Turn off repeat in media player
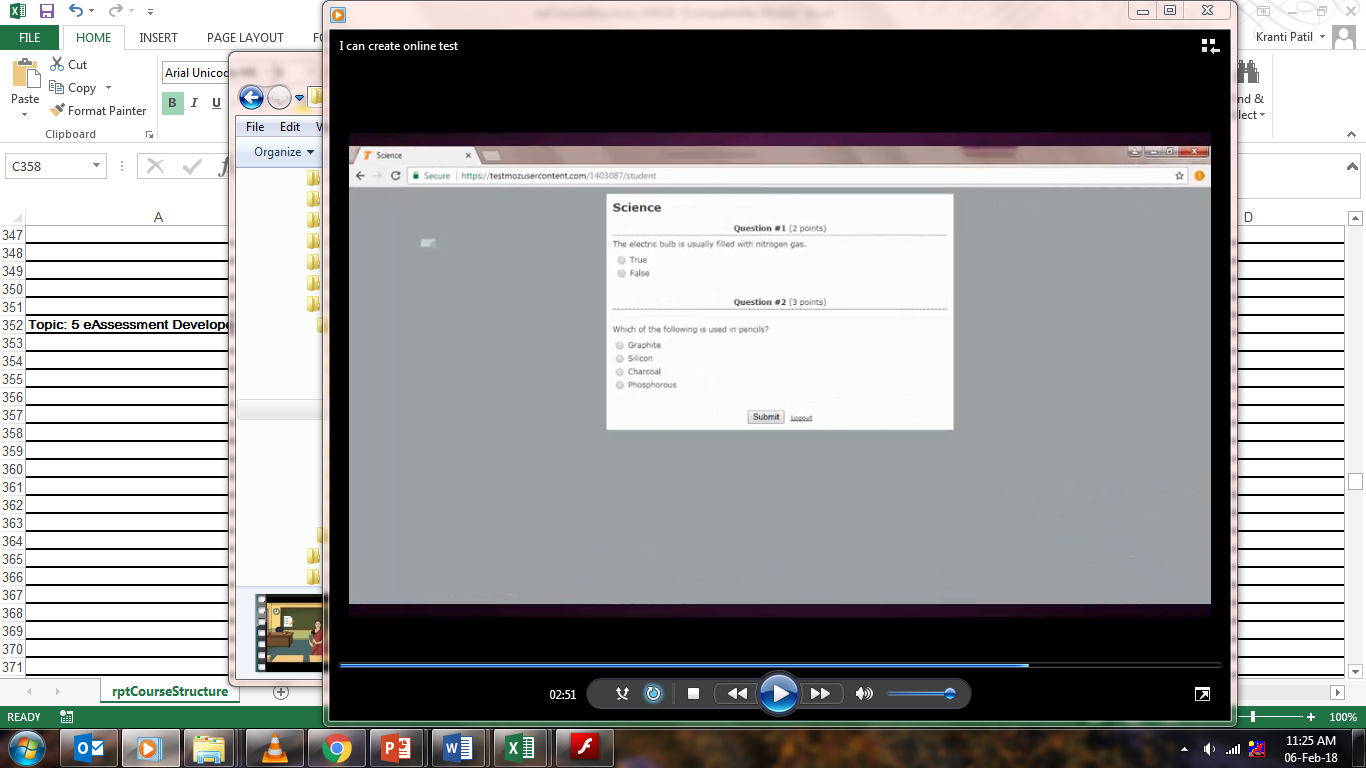Image resolution: width=1366 pixels, height=768 pixels. pyautogui.click(x=653, y=694)
